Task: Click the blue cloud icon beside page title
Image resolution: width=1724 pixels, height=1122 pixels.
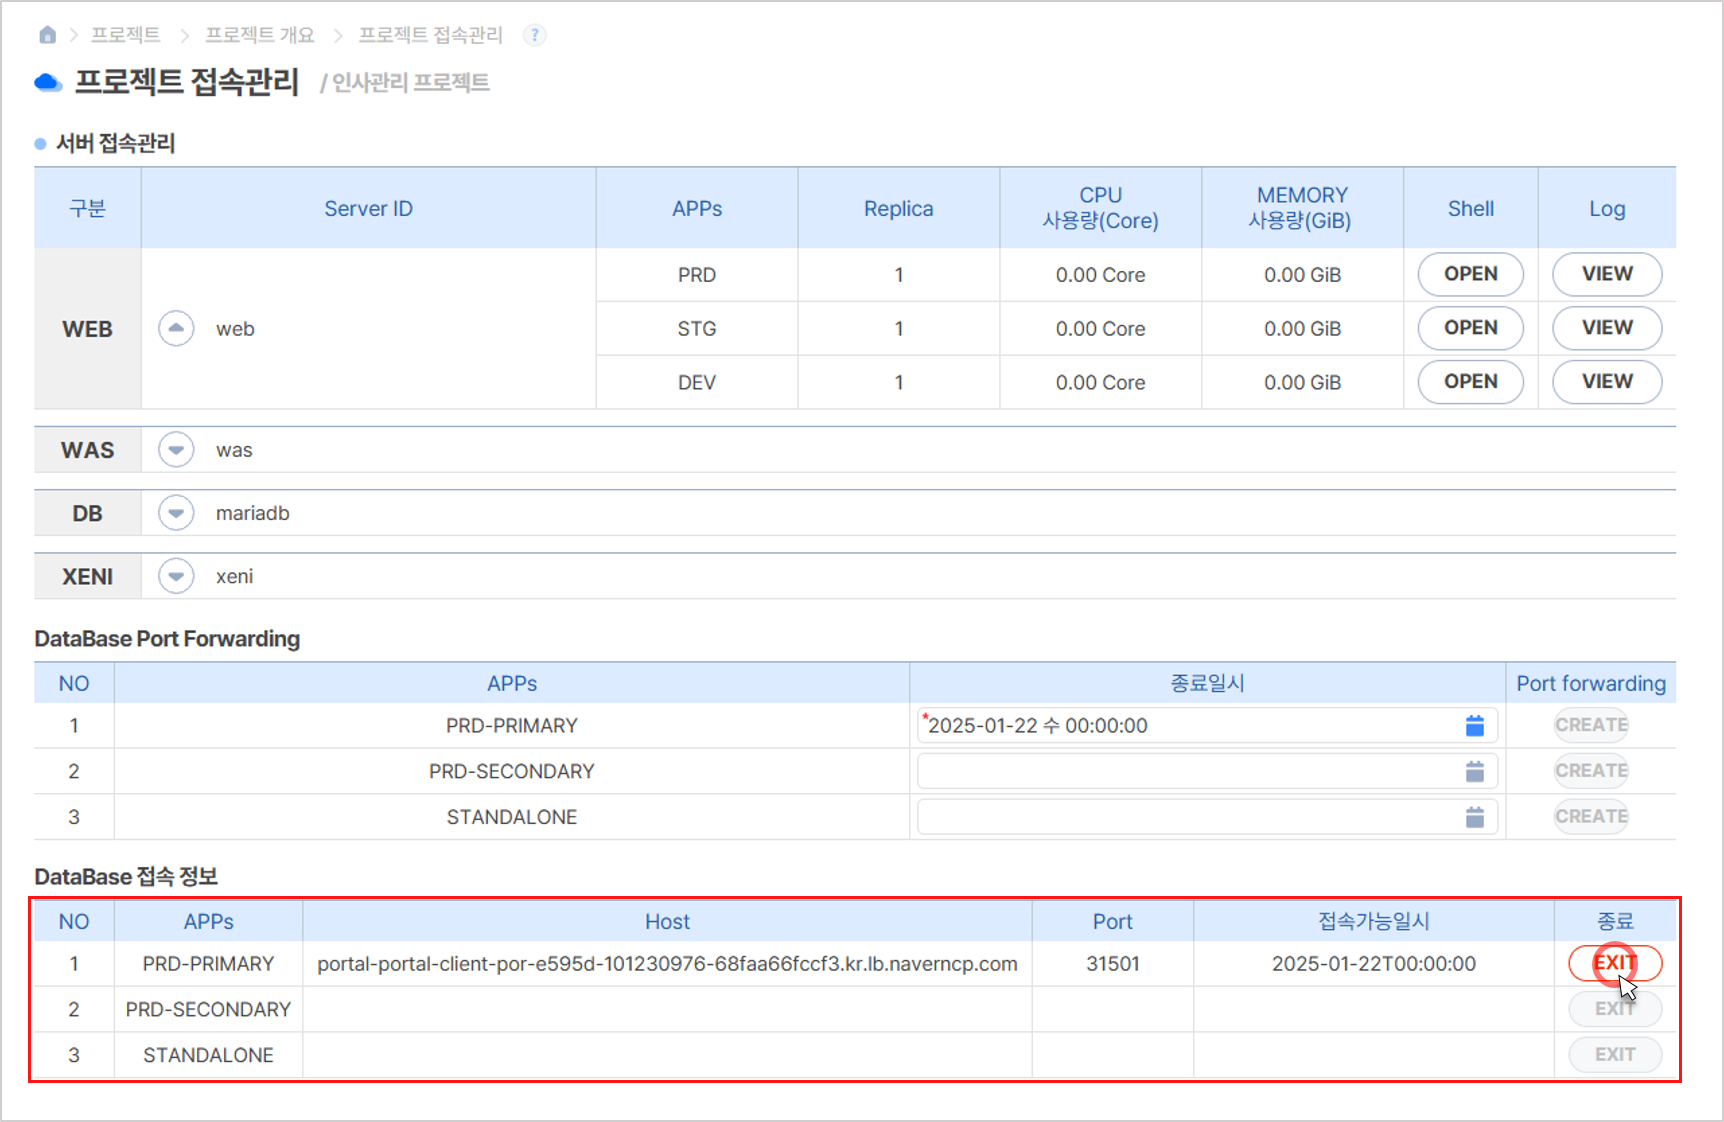Action: [48, 82]
